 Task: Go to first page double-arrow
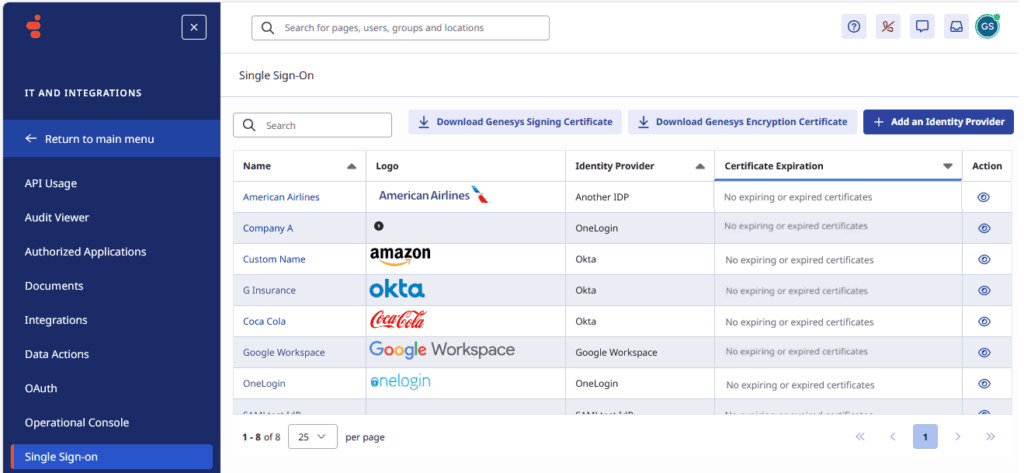click(860, 436)
